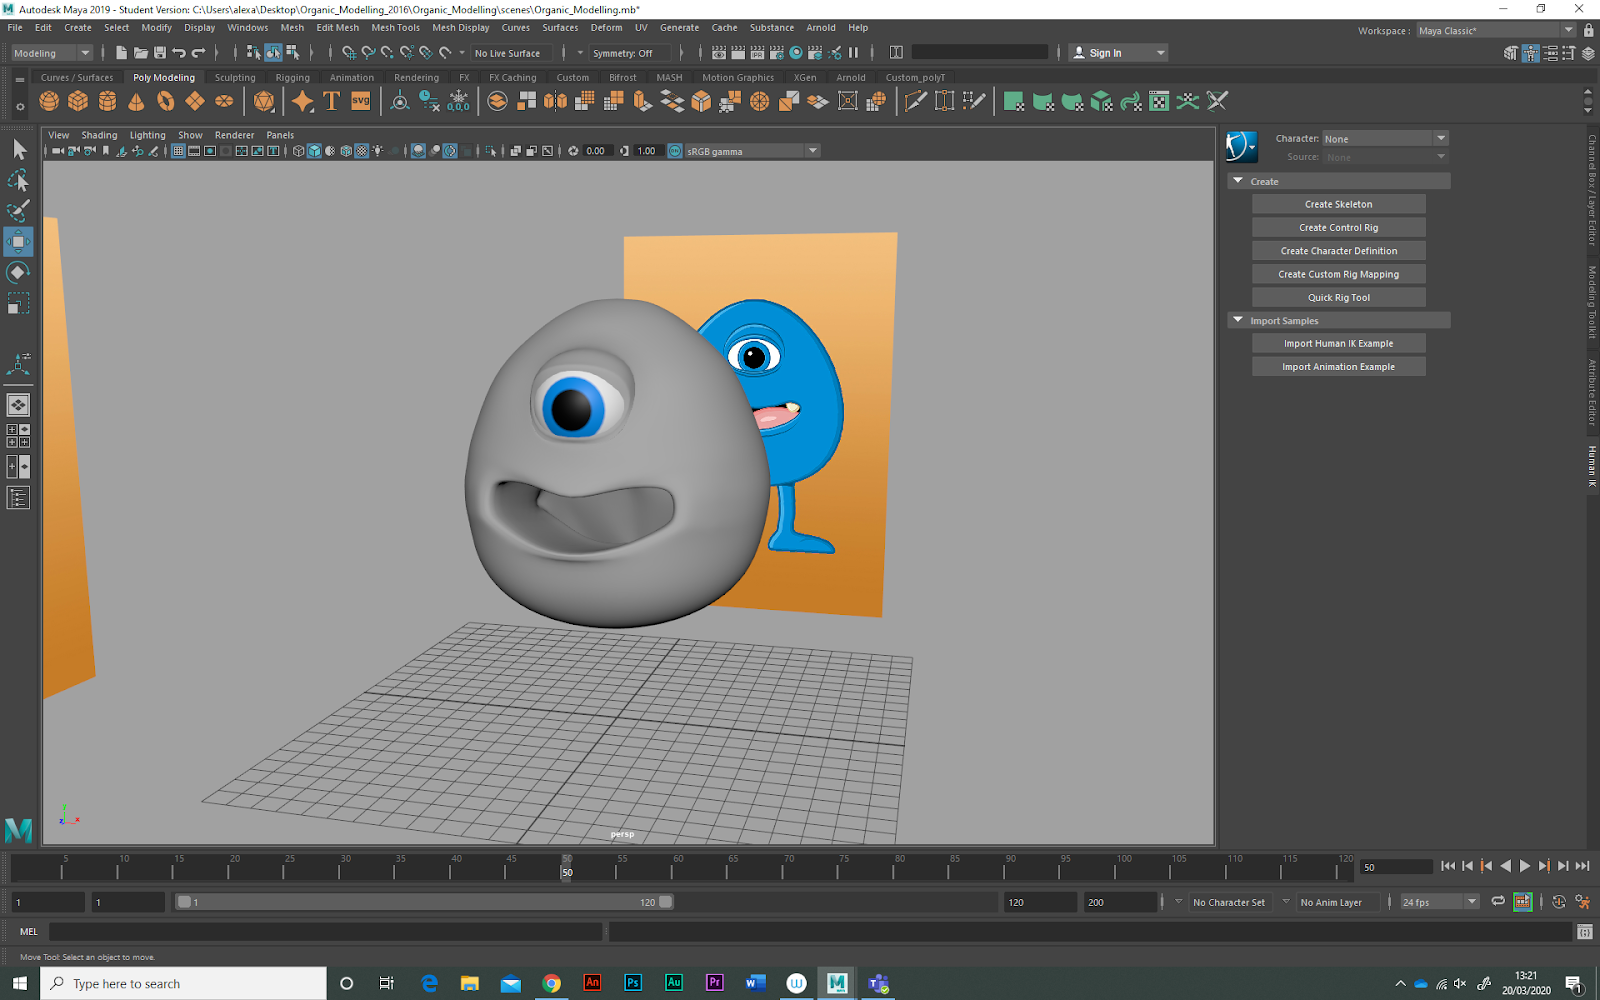Activate the Rotate tool in toolbox

pos(18,272)
